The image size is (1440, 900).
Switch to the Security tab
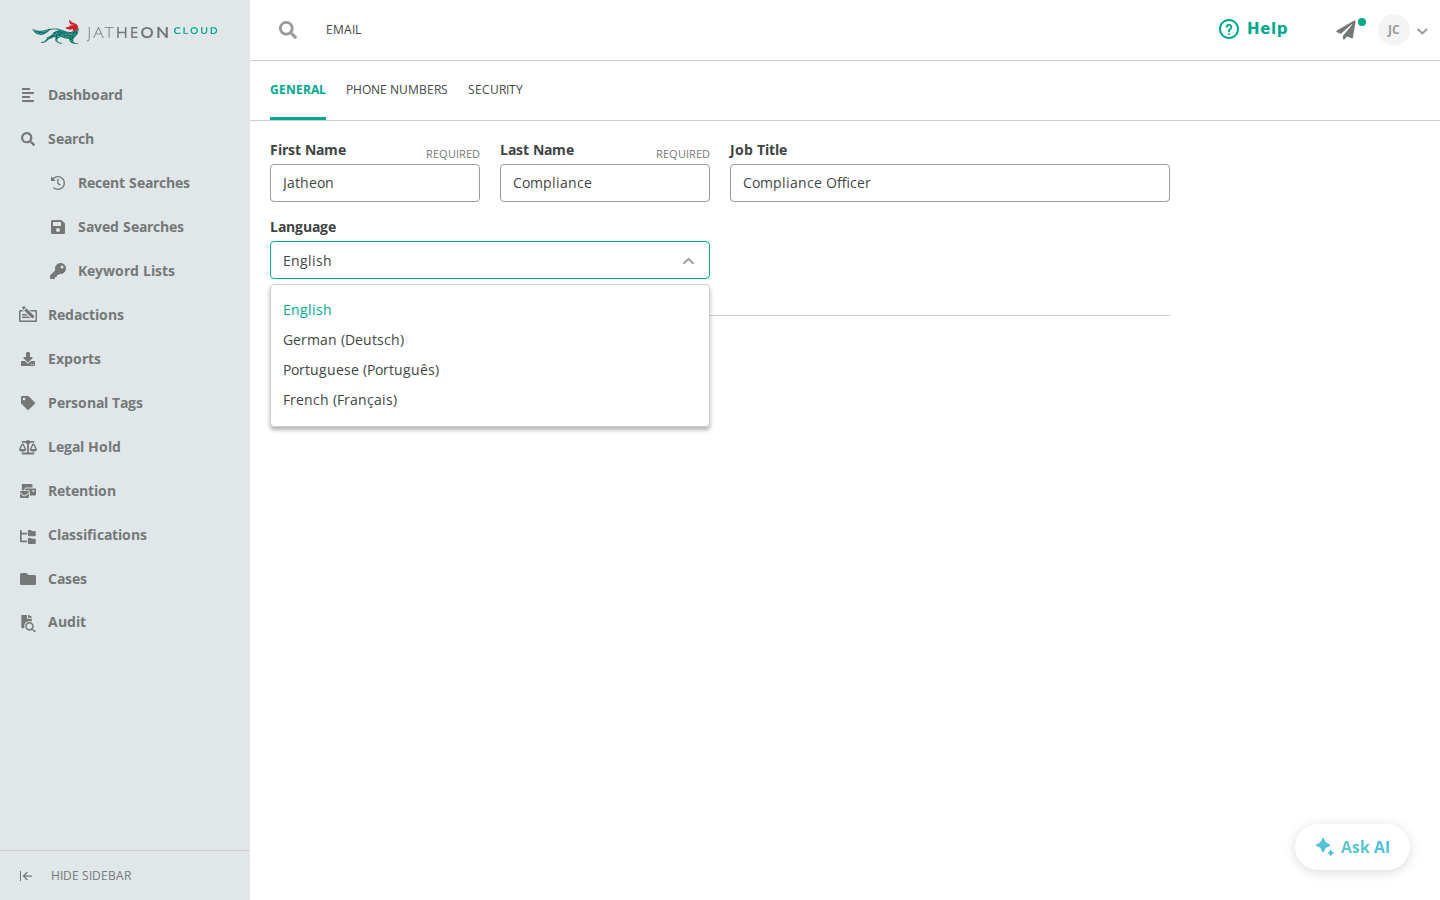[x=495, y=90]
